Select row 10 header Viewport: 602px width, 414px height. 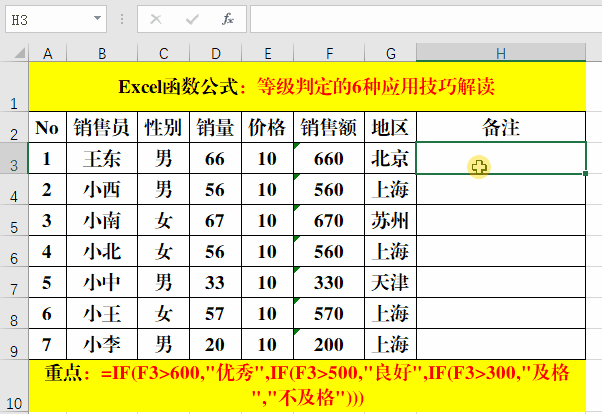point(14,387)
